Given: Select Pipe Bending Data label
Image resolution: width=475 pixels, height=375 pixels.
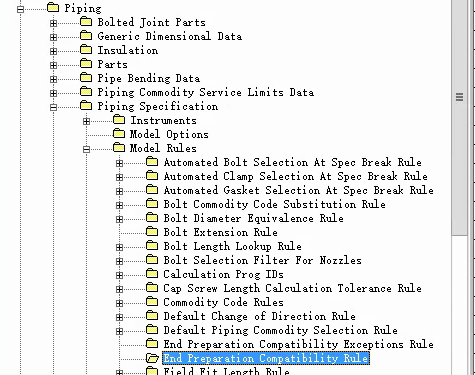Looking at the screenshot, I should coord(149,78).
